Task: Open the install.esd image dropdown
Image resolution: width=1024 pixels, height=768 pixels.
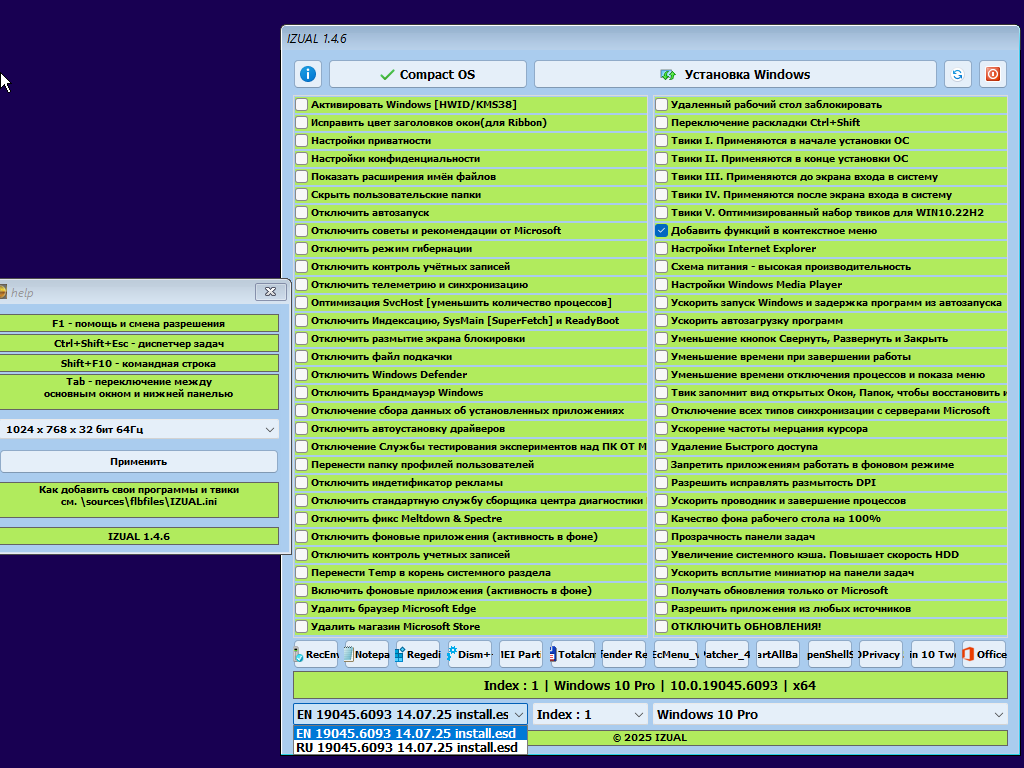Action: tap(410, 714)
